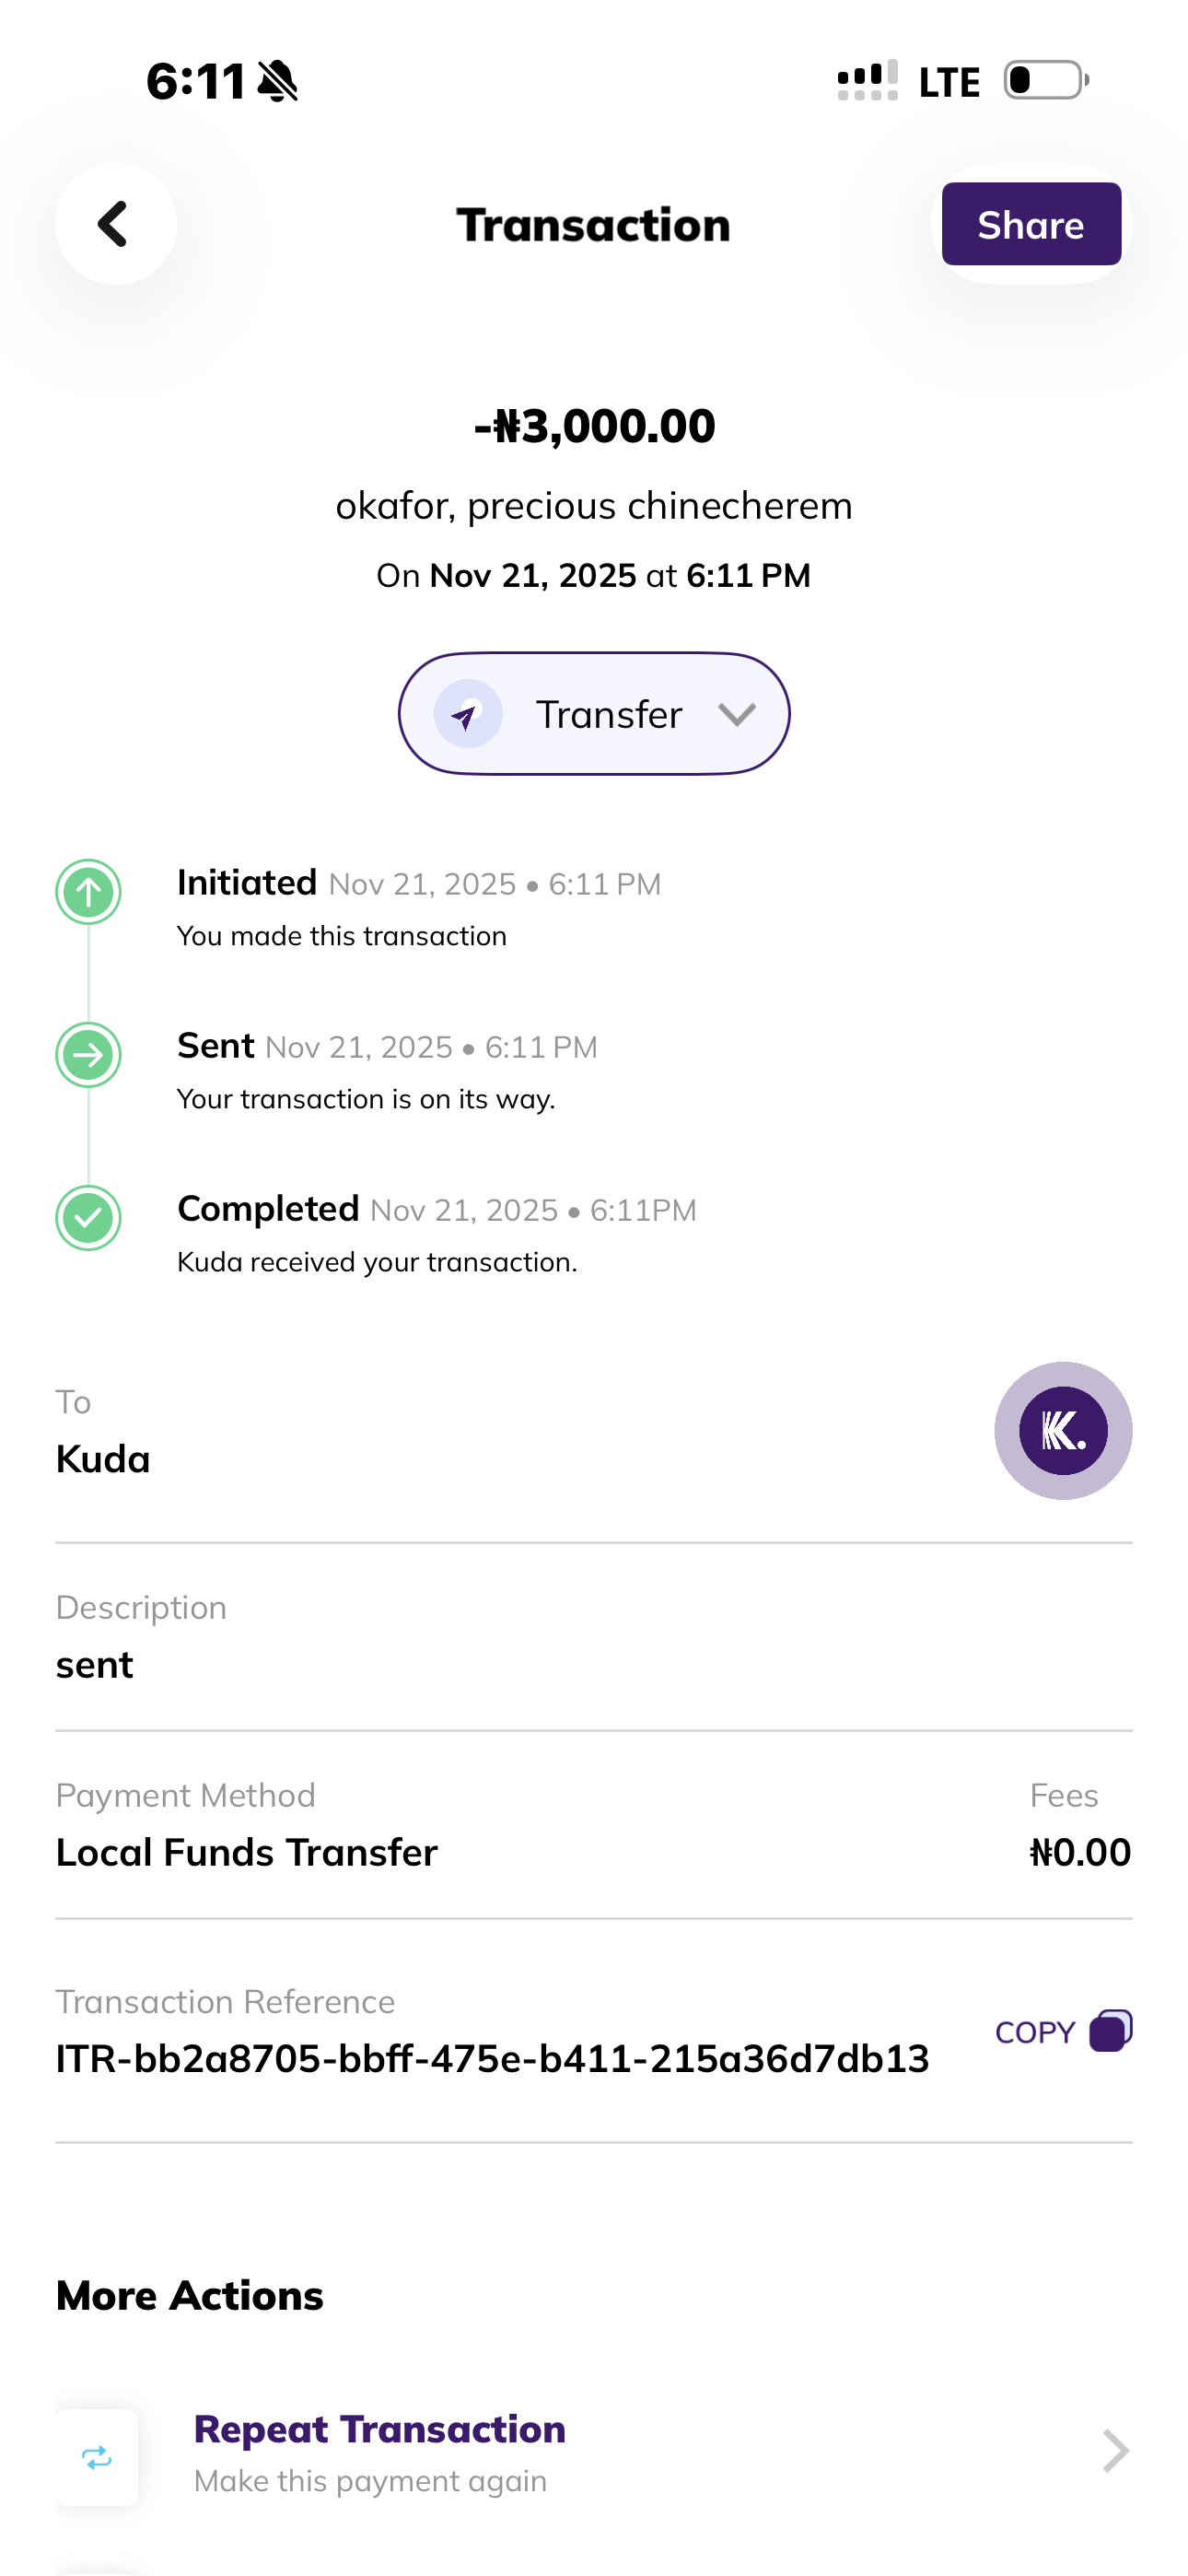Open Repeat Transaction via right chevron
The image size is (1188, 2576).
click(1115, 2451)
